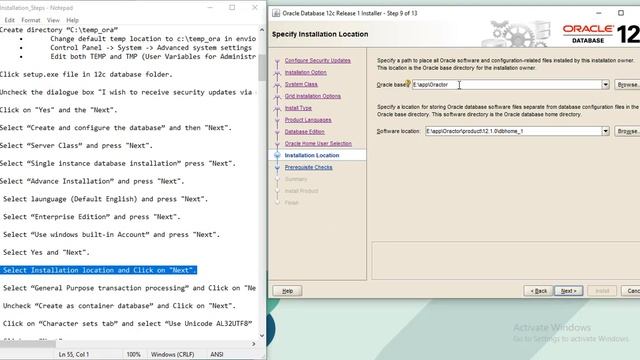Go to the Install Type step
Image resolution: width=640 pixels, height=360 pixels.
tap(298, 108)
